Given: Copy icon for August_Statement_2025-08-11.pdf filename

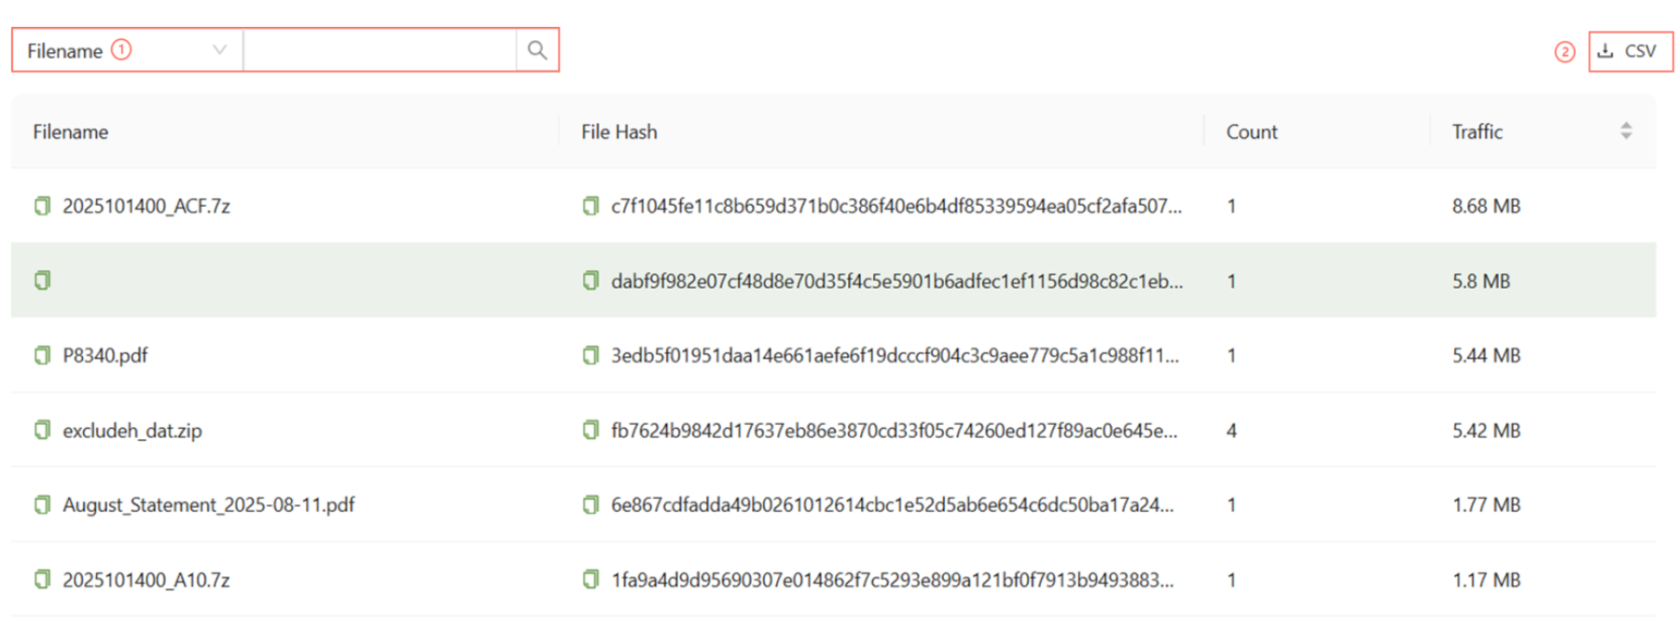Looking at the screenshot, I should [x=42, y=505].
